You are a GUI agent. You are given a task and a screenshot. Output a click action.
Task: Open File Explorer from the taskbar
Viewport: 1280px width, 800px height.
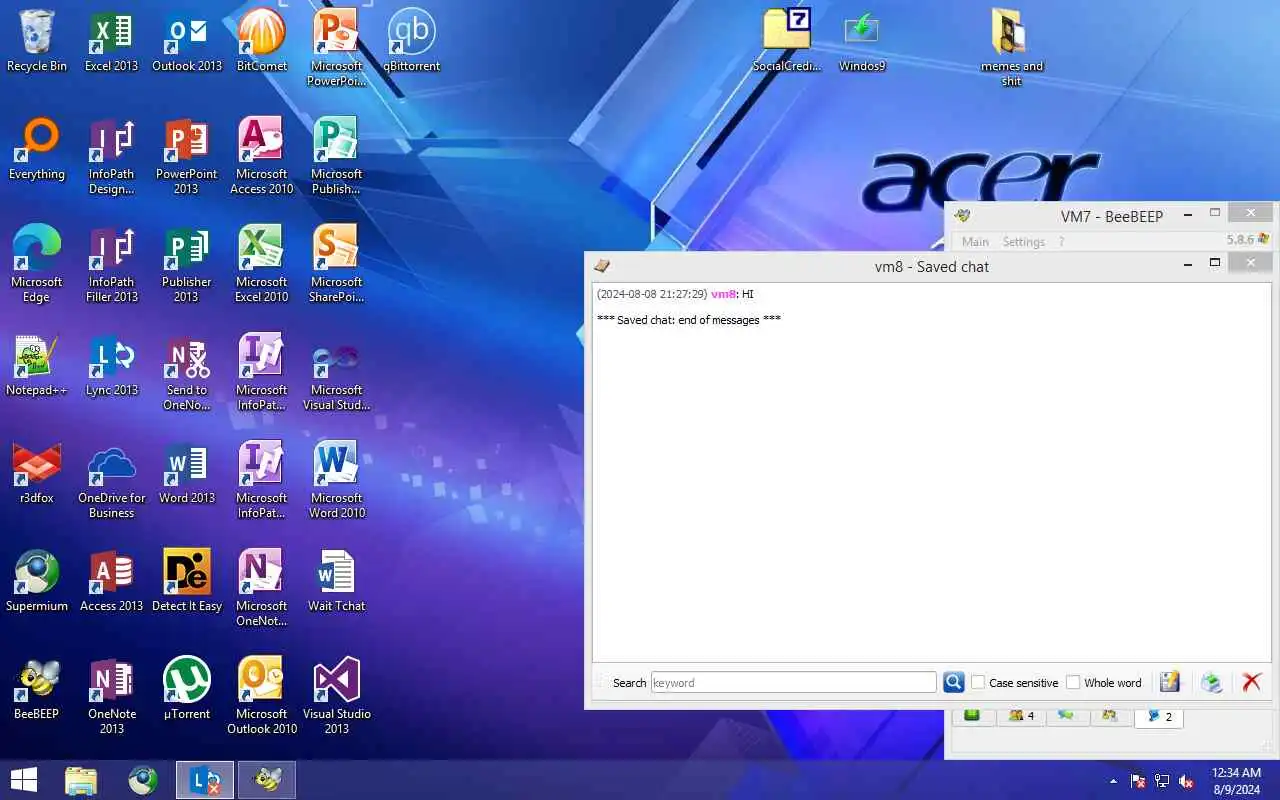(x=81, y=780)
